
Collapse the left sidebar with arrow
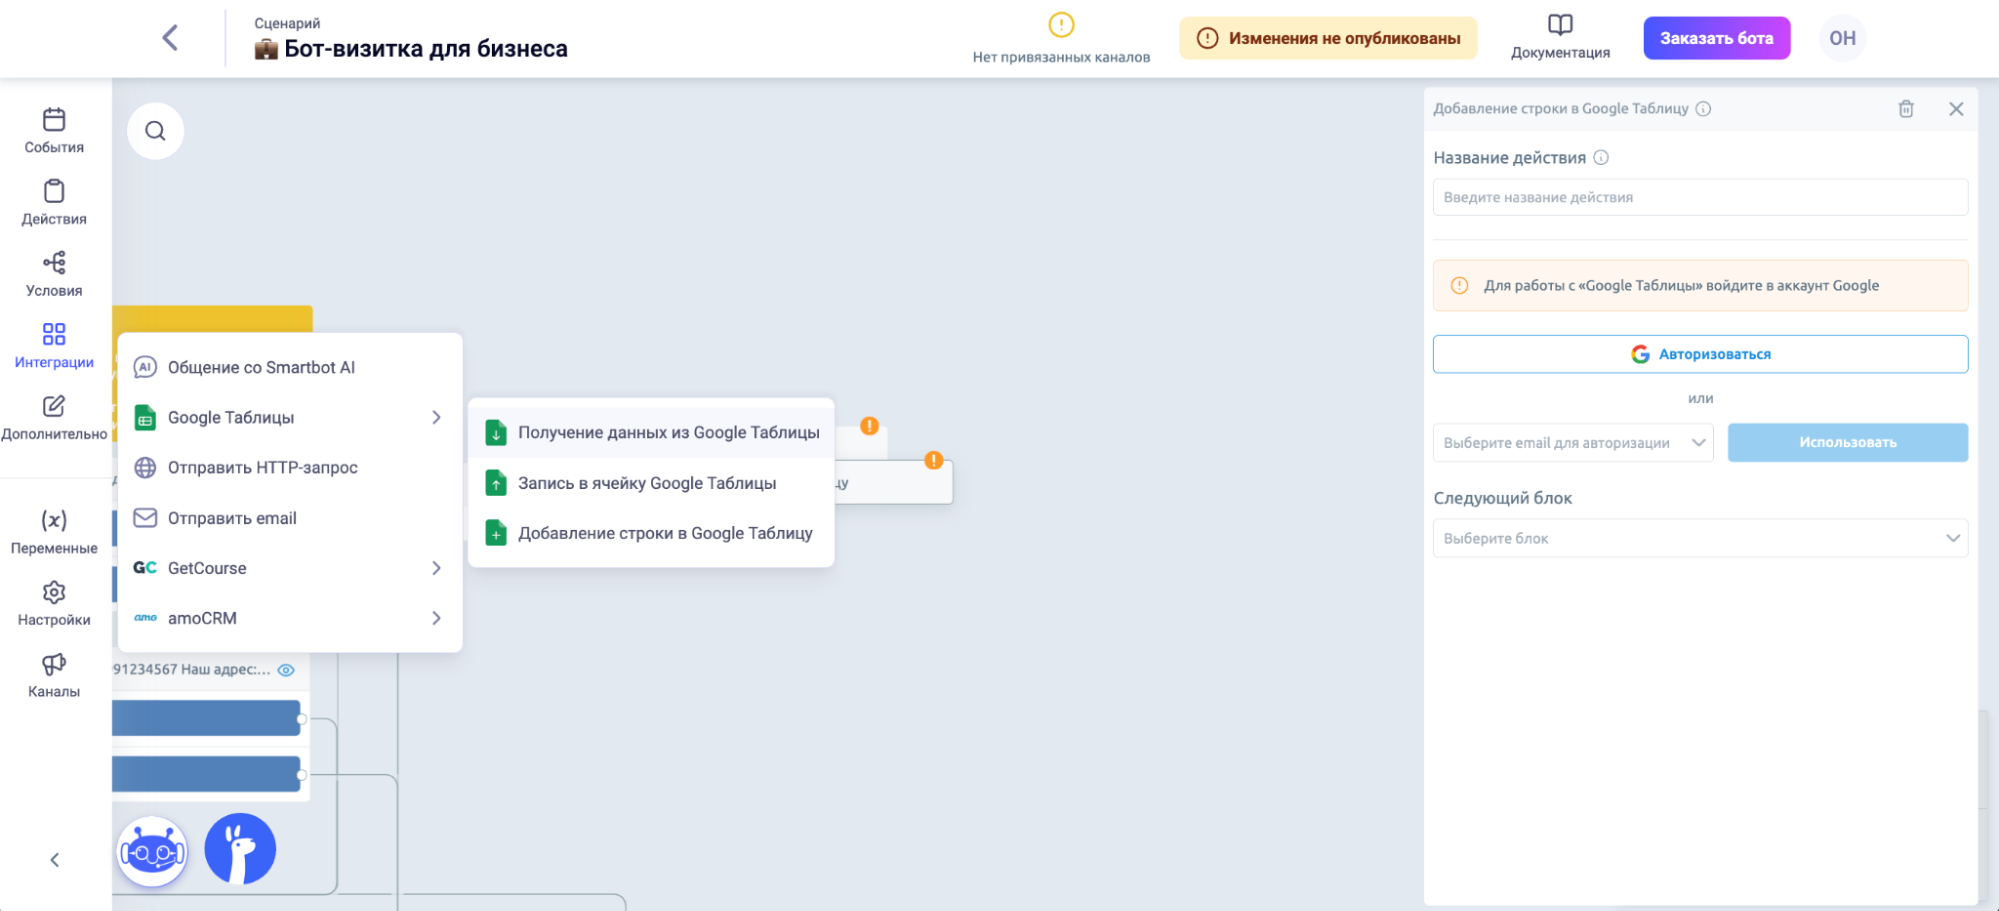point(55,860)
